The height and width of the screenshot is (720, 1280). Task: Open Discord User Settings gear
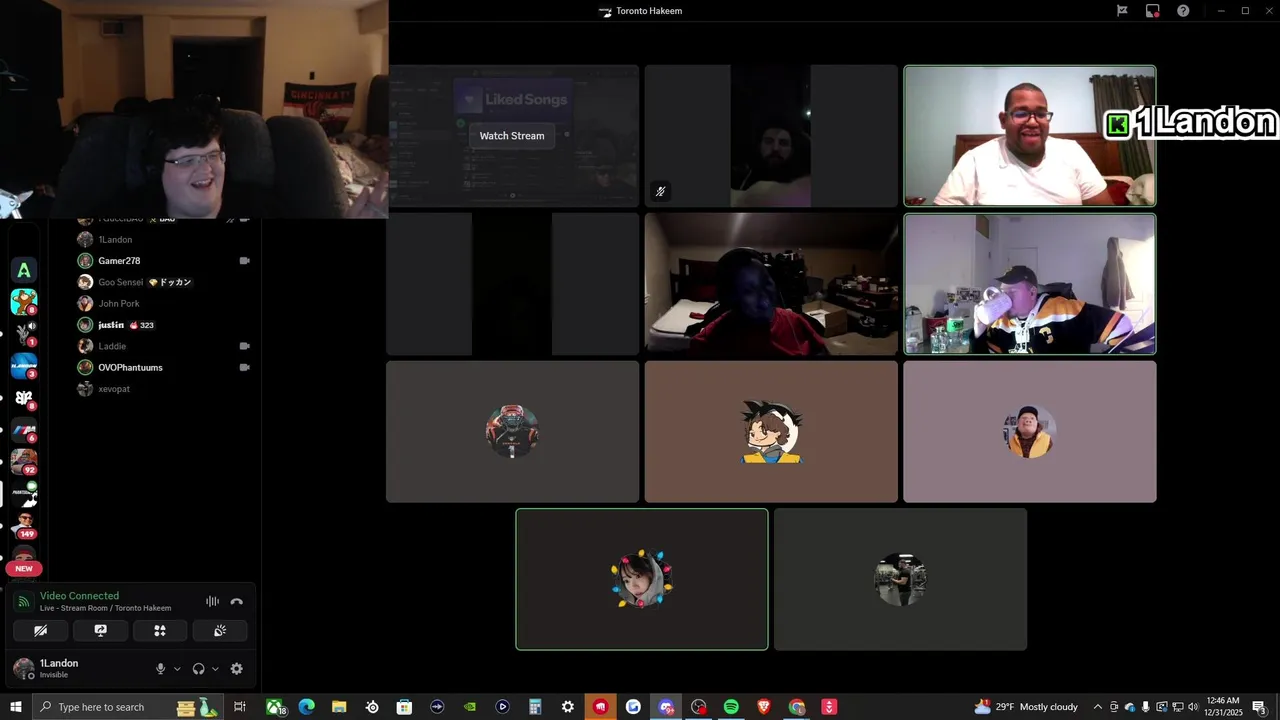click(237, 669)
